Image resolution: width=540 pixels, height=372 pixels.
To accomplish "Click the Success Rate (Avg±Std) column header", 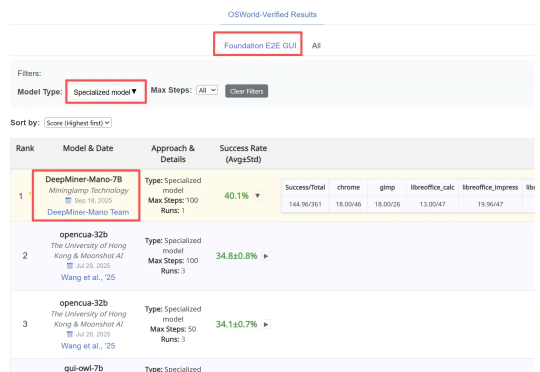I will pos(243,154).
